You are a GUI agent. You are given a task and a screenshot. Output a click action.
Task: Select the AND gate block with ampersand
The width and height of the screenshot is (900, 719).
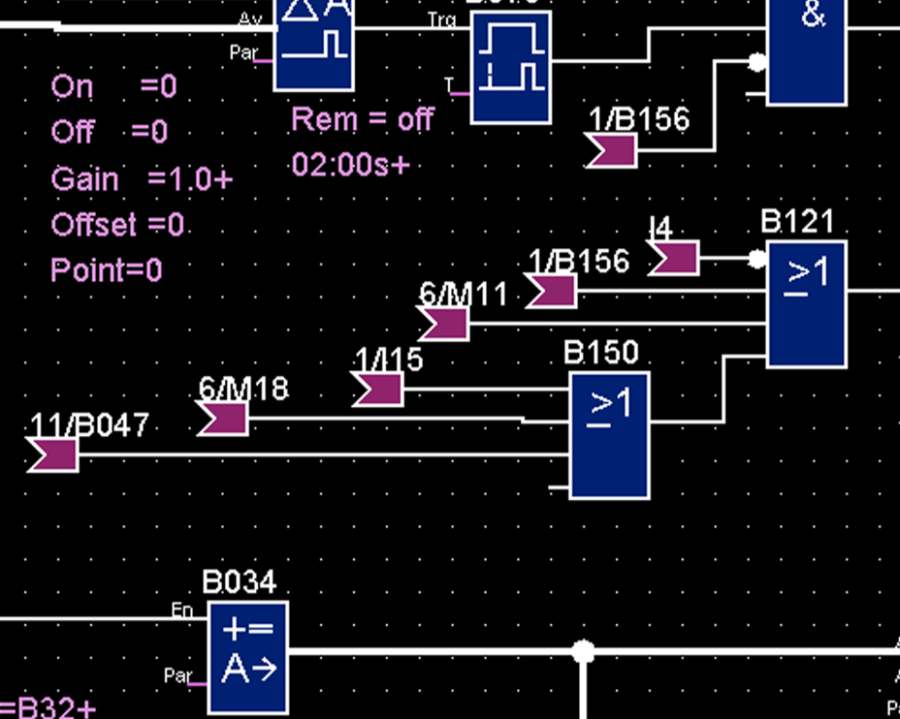pos(806,50)
